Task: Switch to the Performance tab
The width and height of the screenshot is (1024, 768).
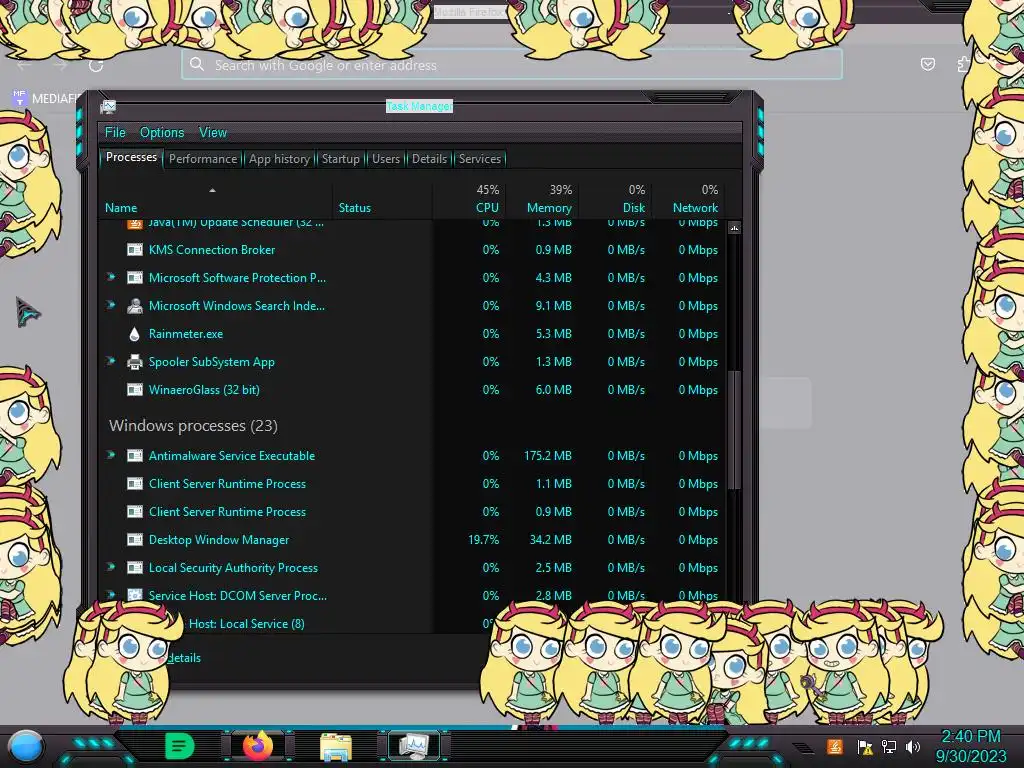Action: (202, 159)
